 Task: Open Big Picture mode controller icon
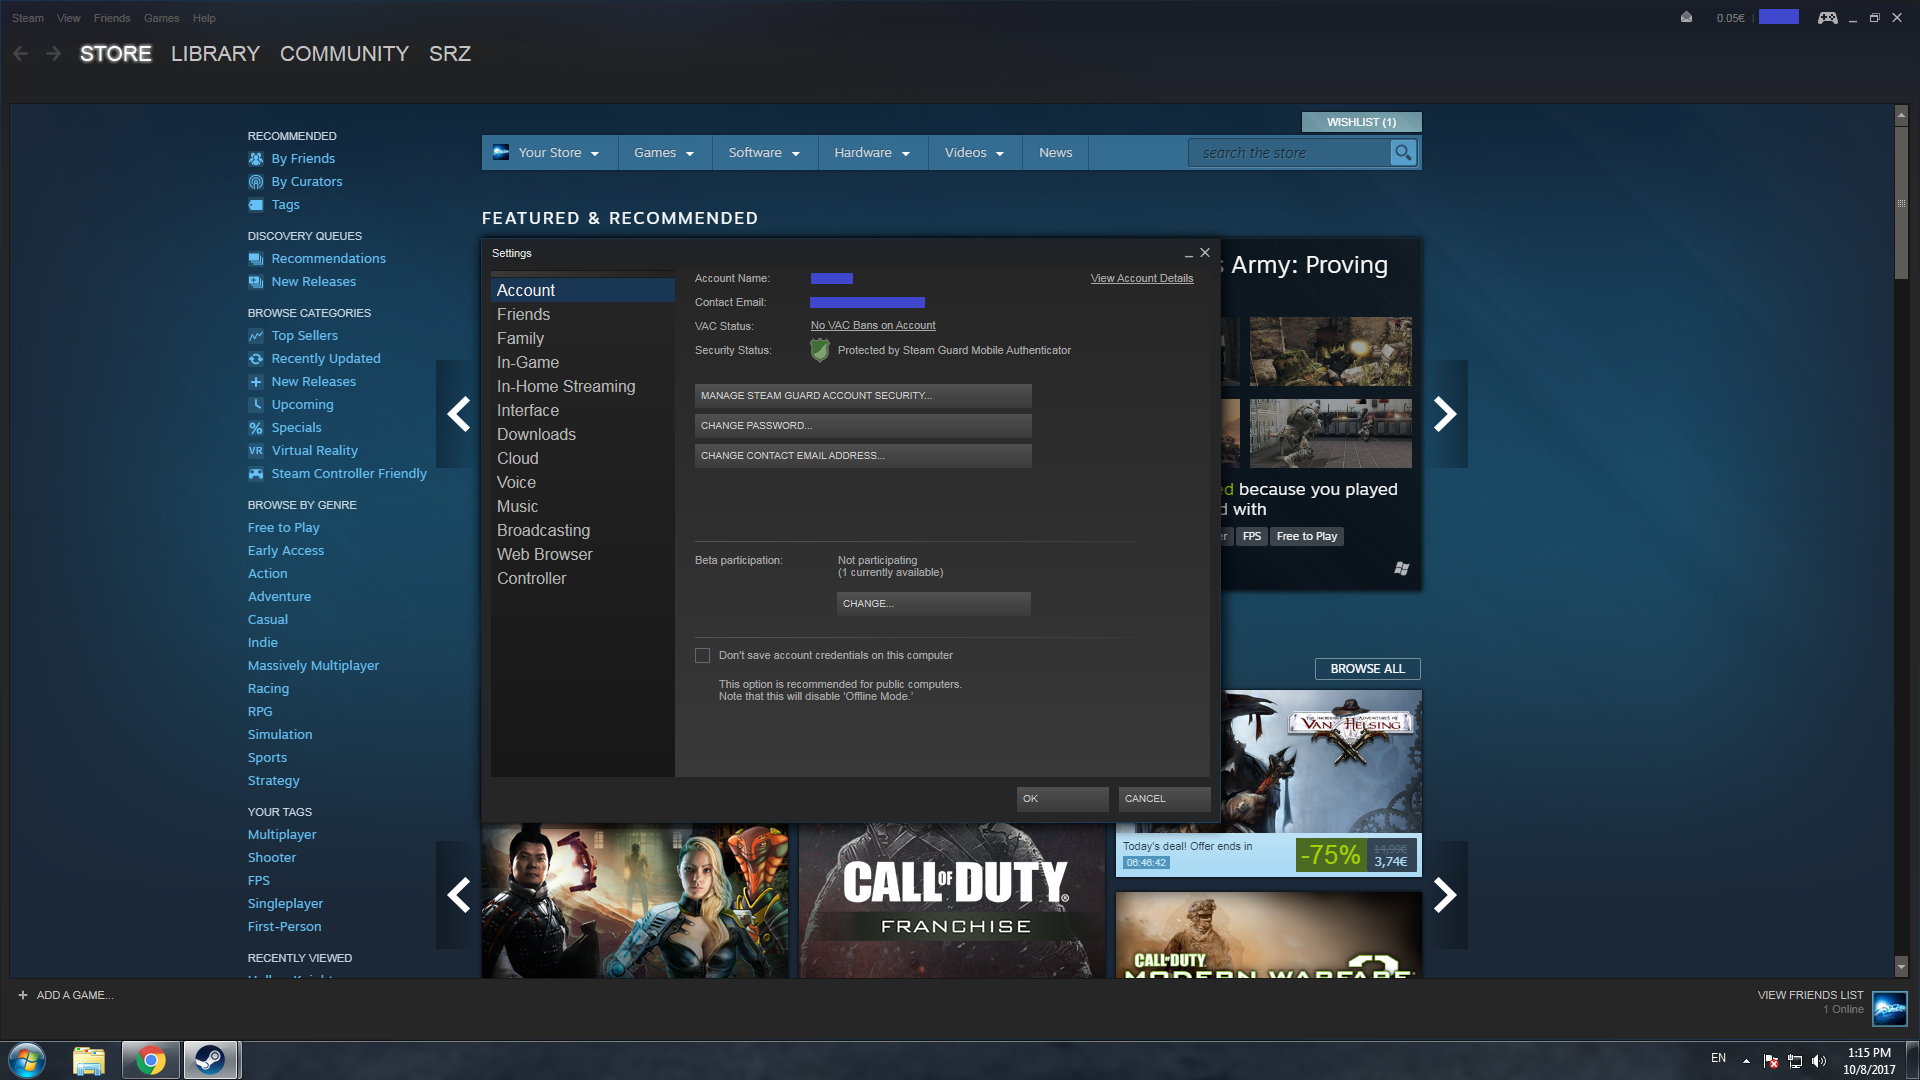coord(1827,18)
